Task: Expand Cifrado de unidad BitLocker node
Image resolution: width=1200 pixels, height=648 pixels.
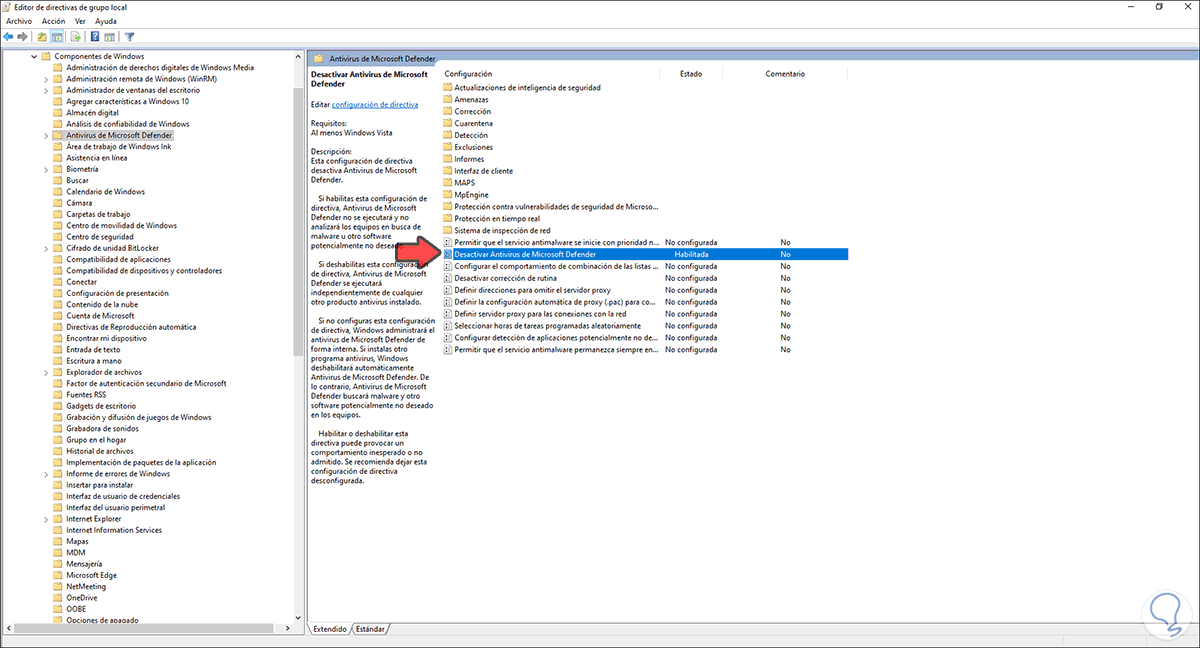Action: point(46,248)
